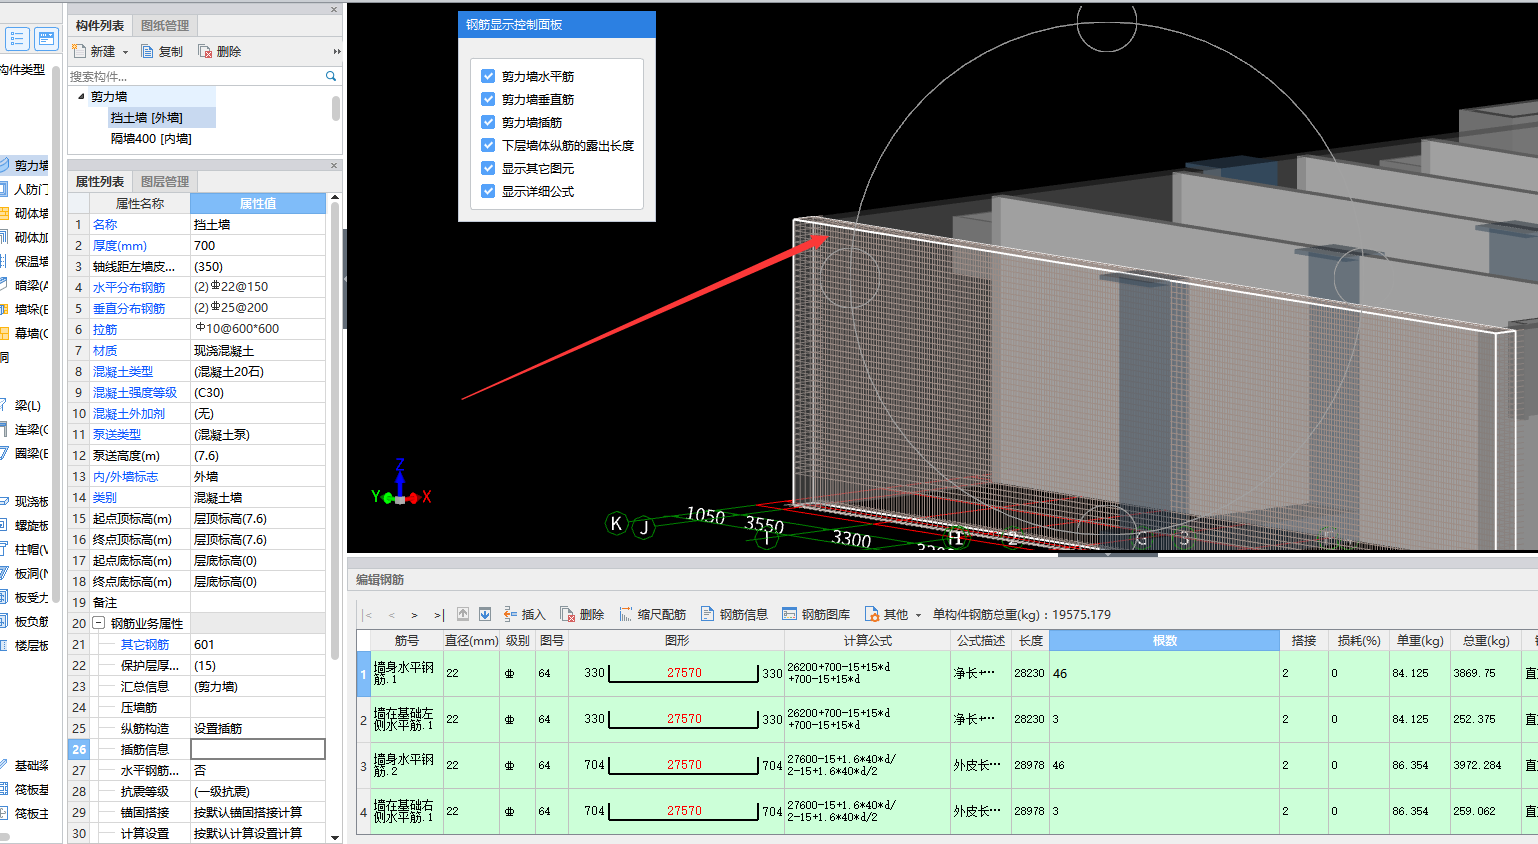
Task: Click the 厚度(mm) property link
Action: click(x=120, y=245)
